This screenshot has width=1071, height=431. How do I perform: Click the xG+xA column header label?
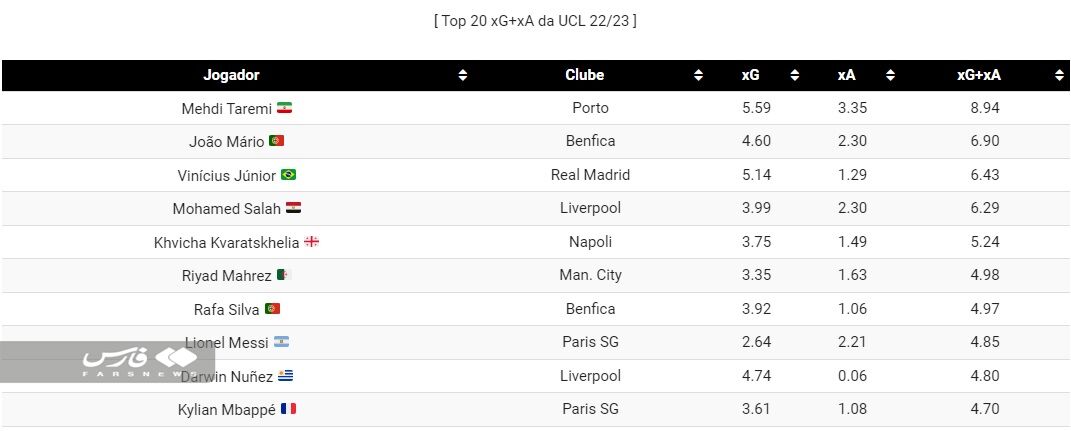978,75
